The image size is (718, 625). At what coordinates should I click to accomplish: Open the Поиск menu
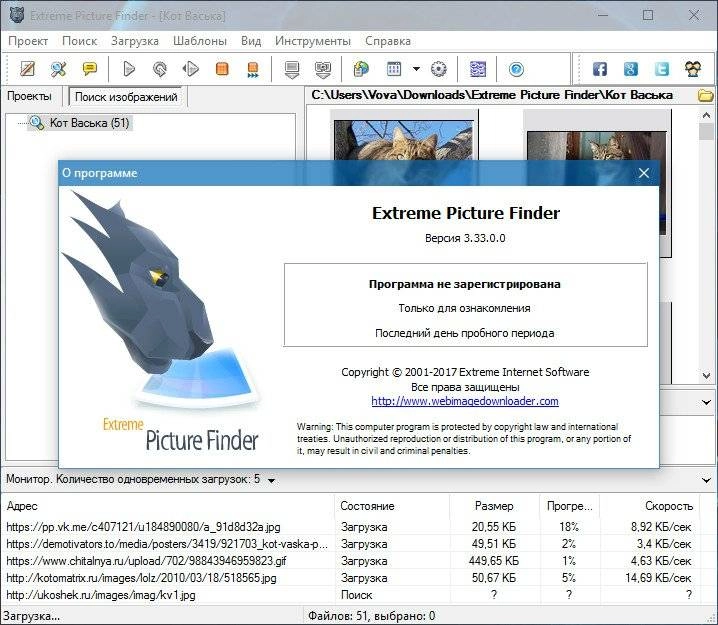pos(80,41)
